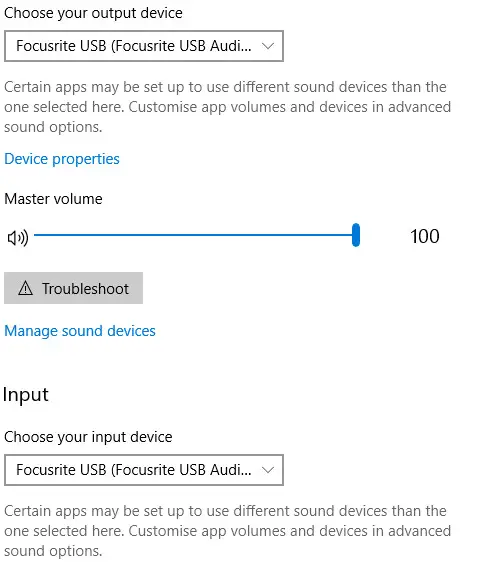
Task: Open the Manage sound devices link
Action: click(x=80, y=331)
